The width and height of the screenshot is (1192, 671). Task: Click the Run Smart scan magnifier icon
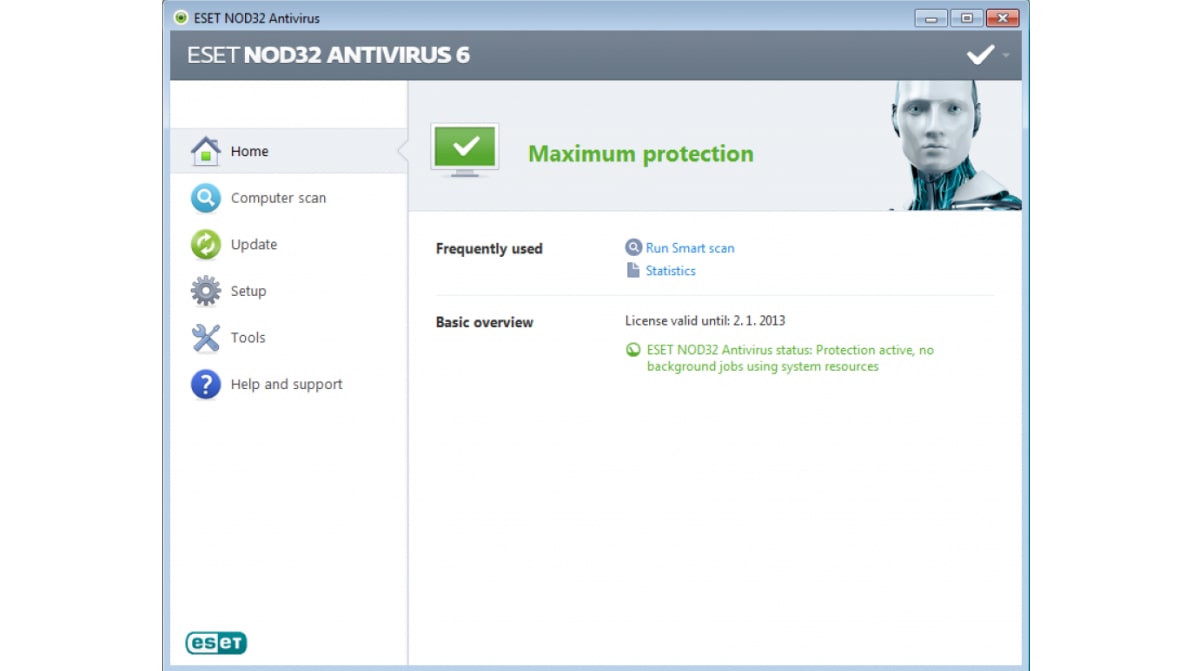(633, 248)
